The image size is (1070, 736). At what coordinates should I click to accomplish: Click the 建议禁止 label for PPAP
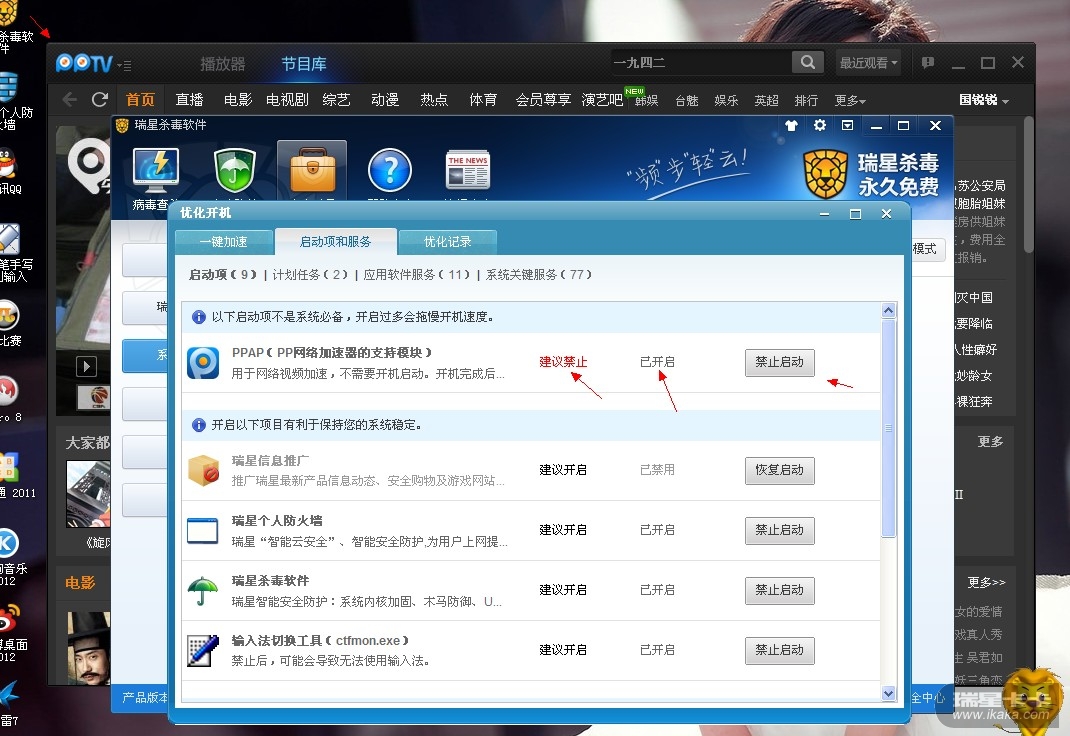pos(563,362)
